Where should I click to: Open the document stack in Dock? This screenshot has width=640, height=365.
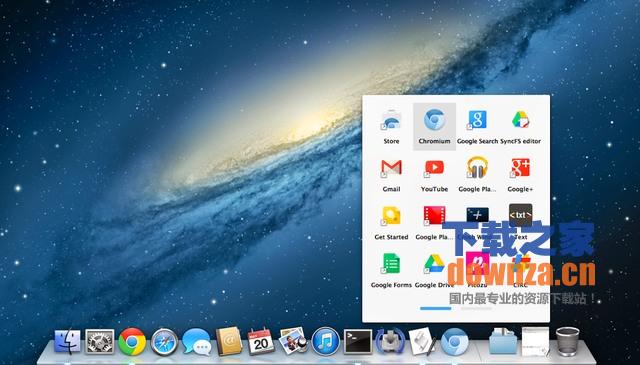(x=535, y=341)
